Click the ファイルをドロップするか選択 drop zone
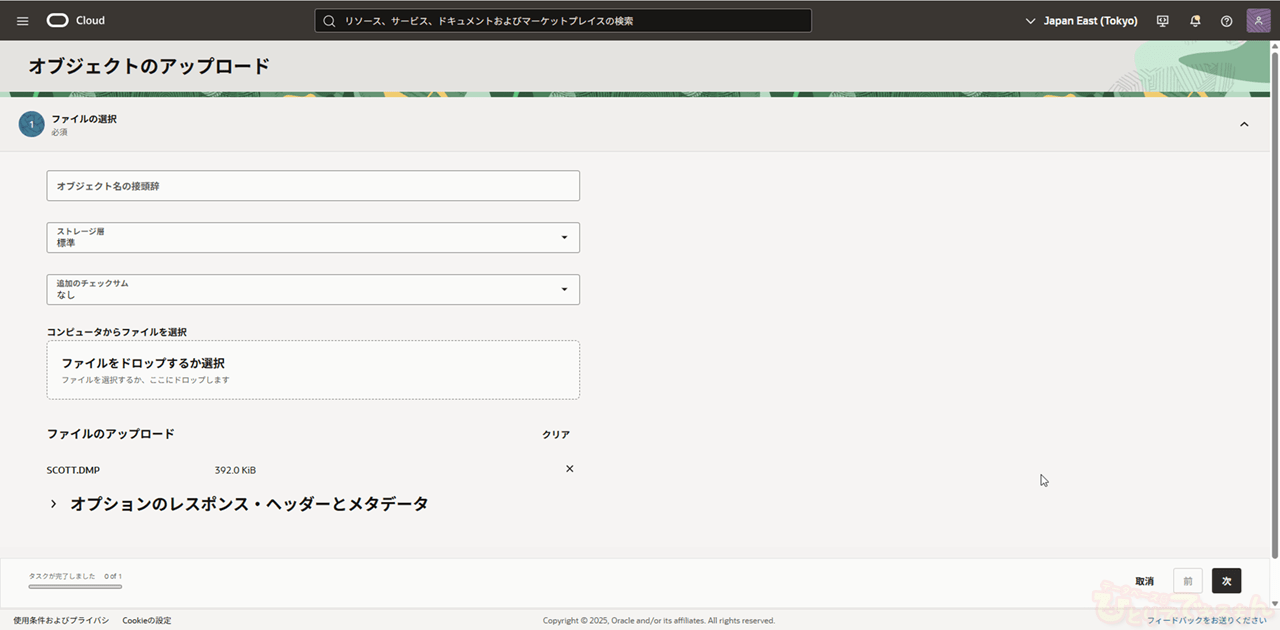The width and height of the screenshot is (1280, 630). 313,370
